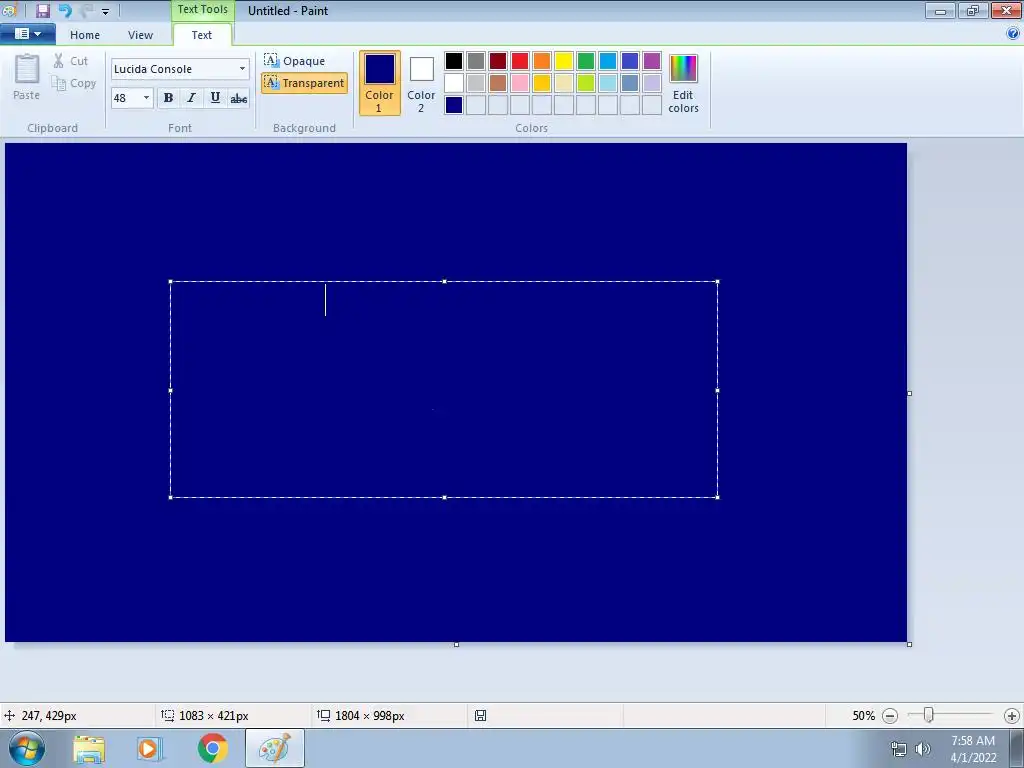1024x768 pixels.
Task: Open the Paint file menu button
Action: pyautogui.click(x=27, y=34)
